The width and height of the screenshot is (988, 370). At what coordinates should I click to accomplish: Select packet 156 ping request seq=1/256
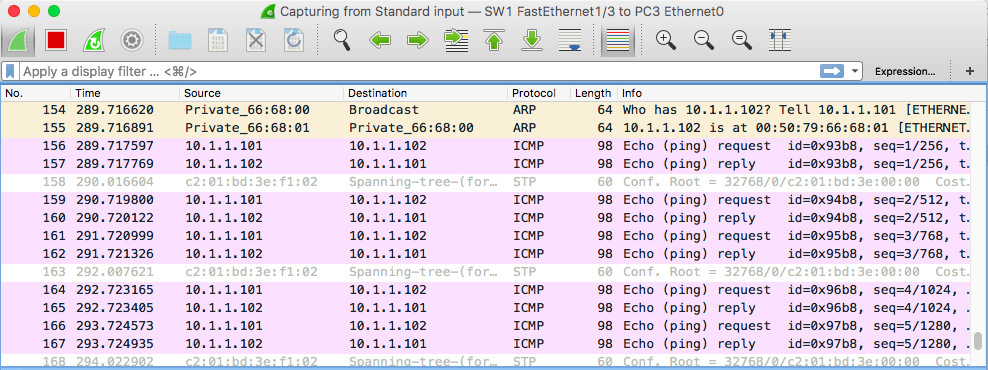pyautogui.click(x=485, y=146)
